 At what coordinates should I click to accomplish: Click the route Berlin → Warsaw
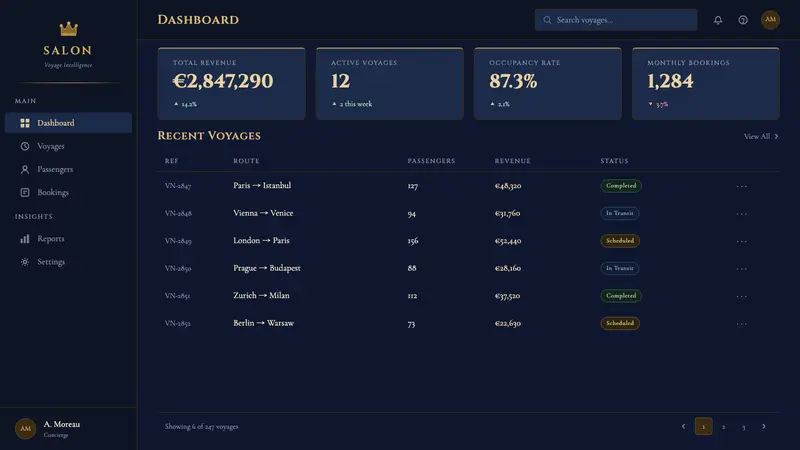click(263, 323)
